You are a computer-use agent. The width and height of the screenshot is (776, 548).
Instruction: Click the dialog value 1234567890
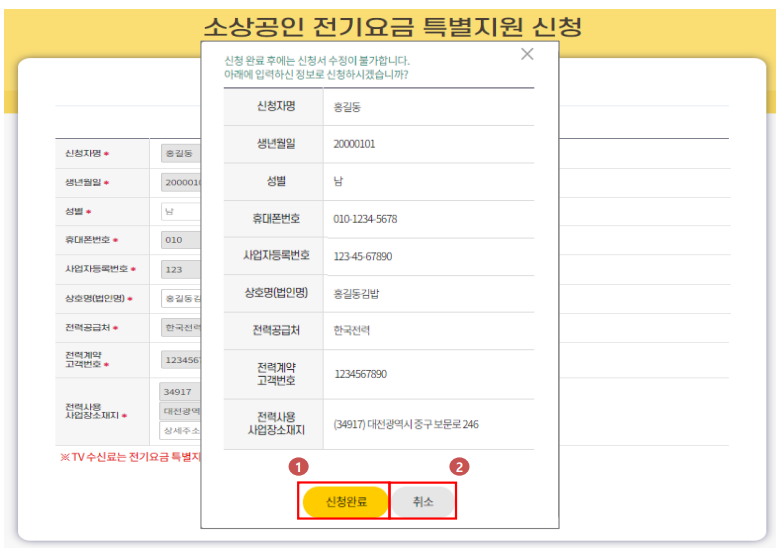coord(360,374)
